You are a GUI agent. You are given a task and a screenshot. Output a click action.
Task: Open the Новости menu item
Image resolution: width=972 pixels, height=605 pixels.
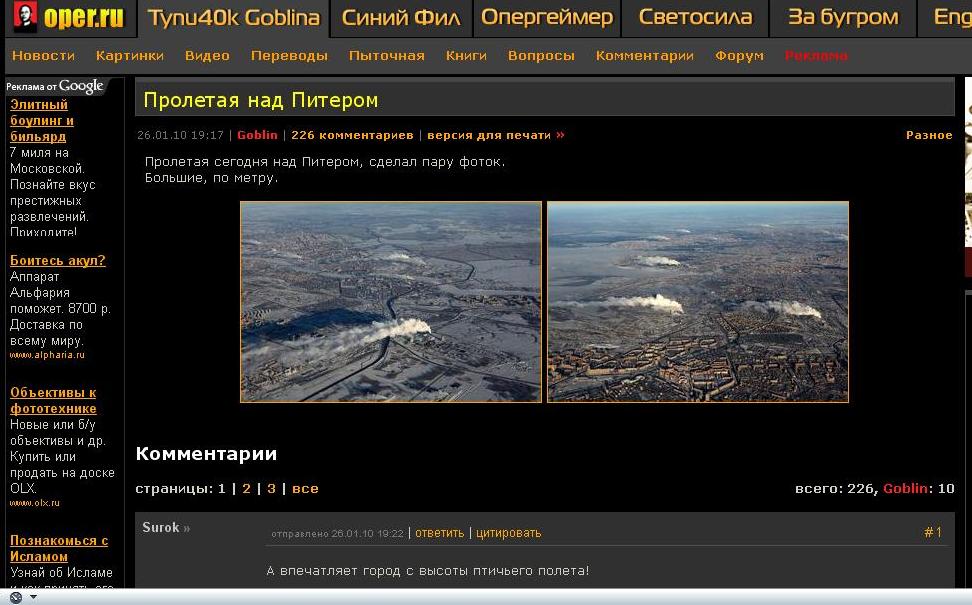[x=43, y=56]
